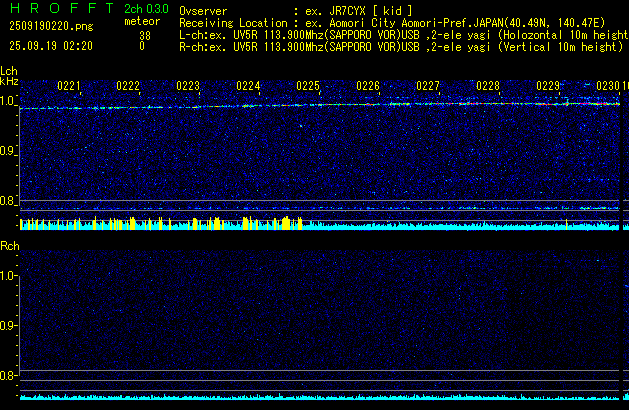Click the 0221 time marker
629x410 pixels.
pyautogui.click(x=69, y=86)
